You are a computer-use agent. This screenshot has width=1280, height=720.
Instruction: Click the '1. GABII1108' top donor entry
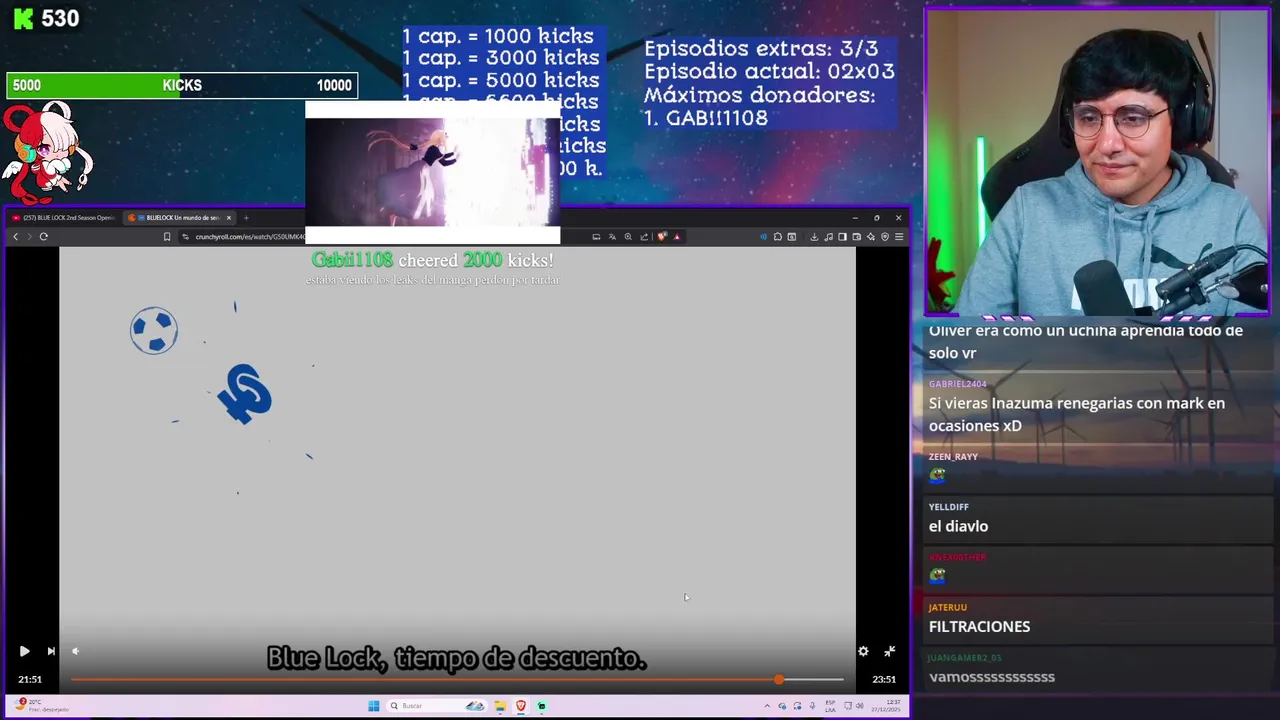706,118
